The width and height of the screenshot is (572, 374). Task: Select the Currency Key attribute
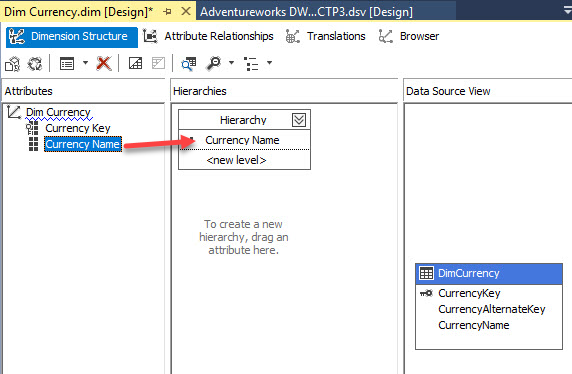click(78, 128)
